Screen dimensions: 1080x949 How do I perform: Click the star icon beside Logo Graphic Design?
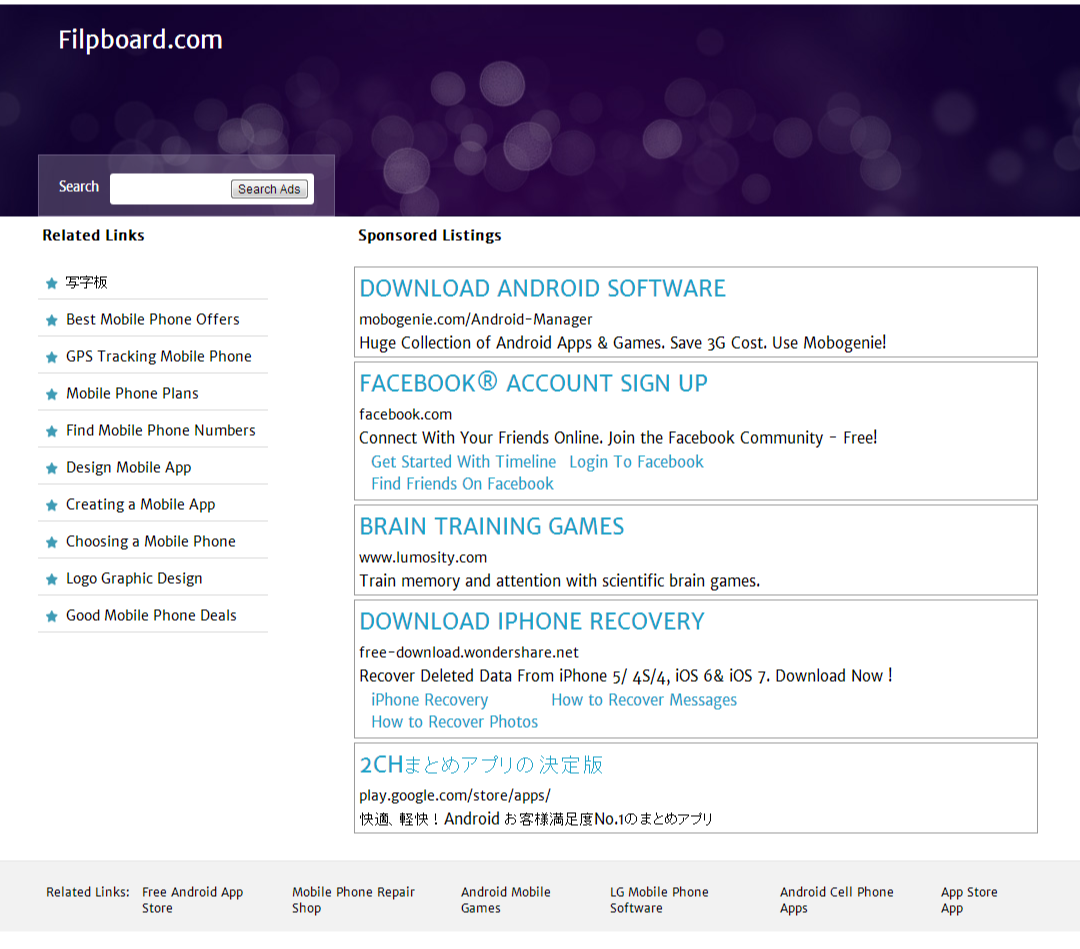coord(52,580)
